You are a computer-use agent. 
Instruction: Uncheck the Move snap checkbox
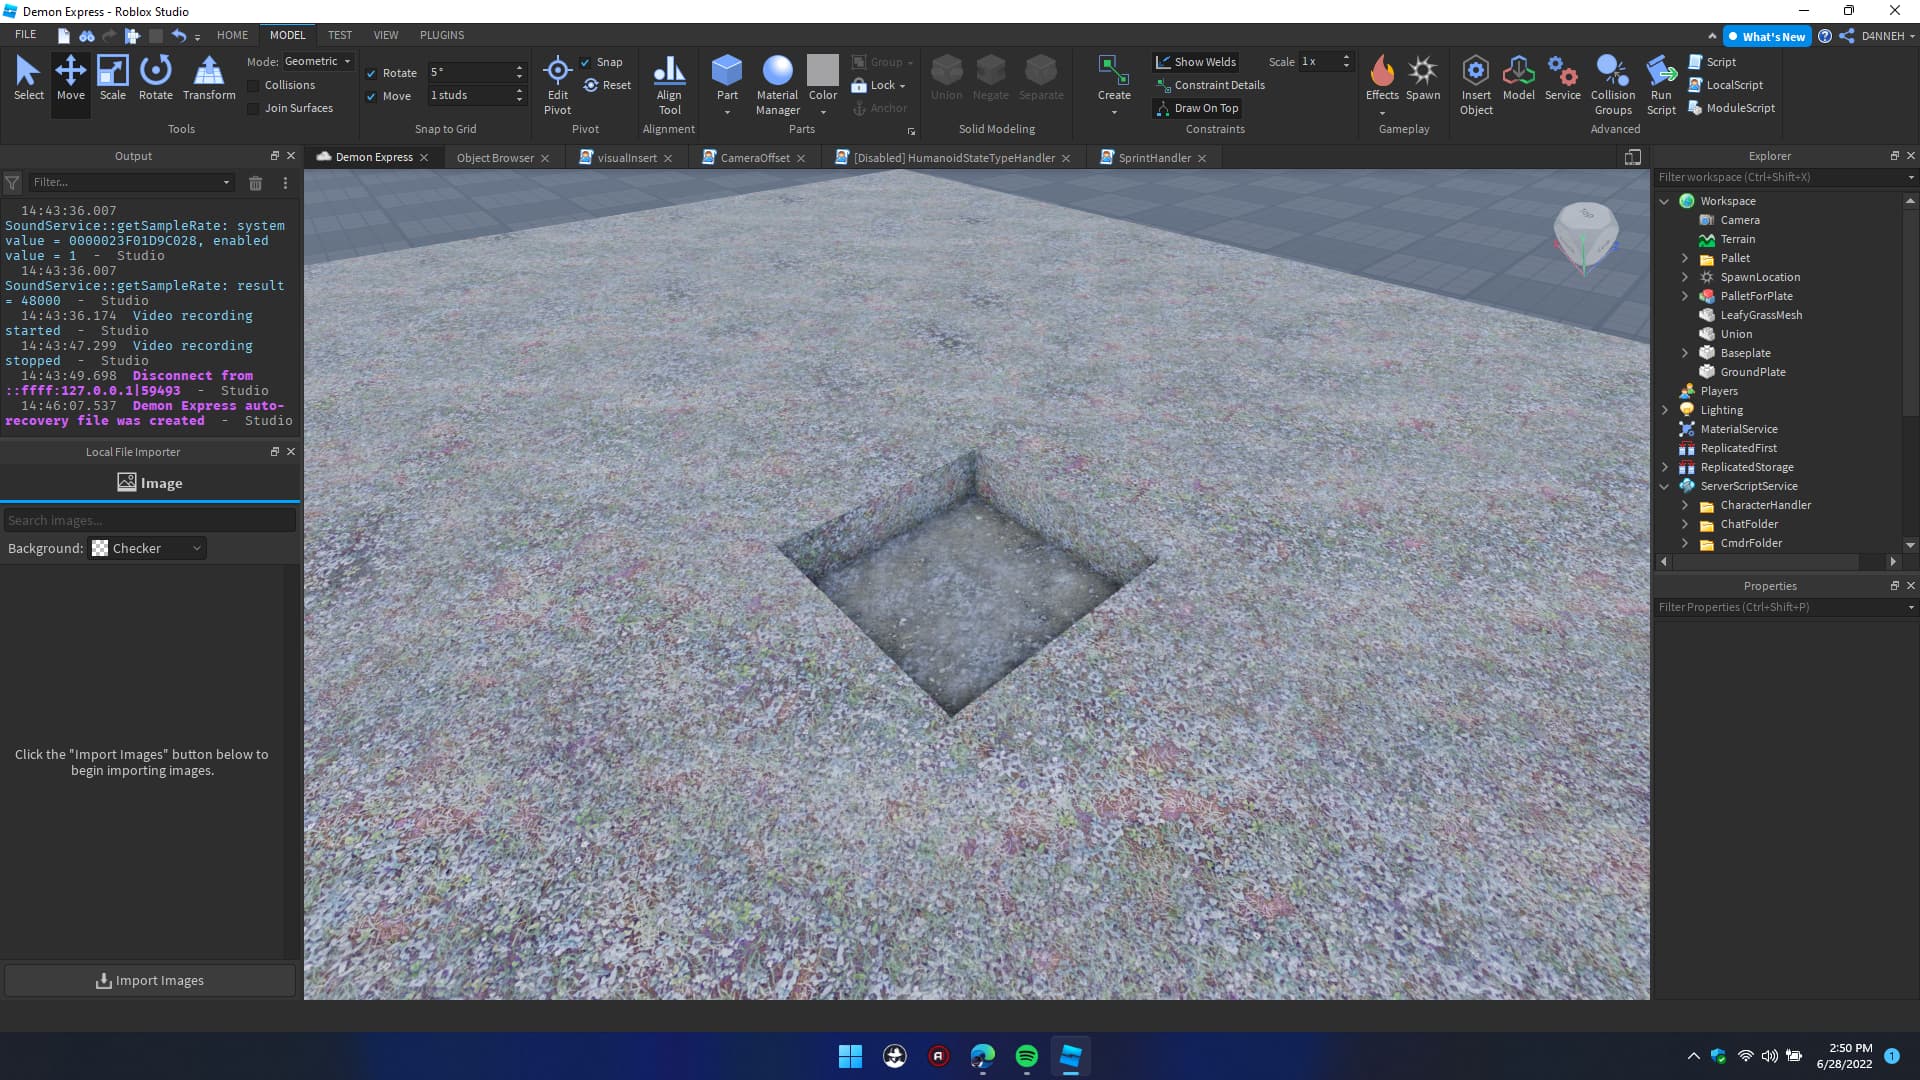371,96
